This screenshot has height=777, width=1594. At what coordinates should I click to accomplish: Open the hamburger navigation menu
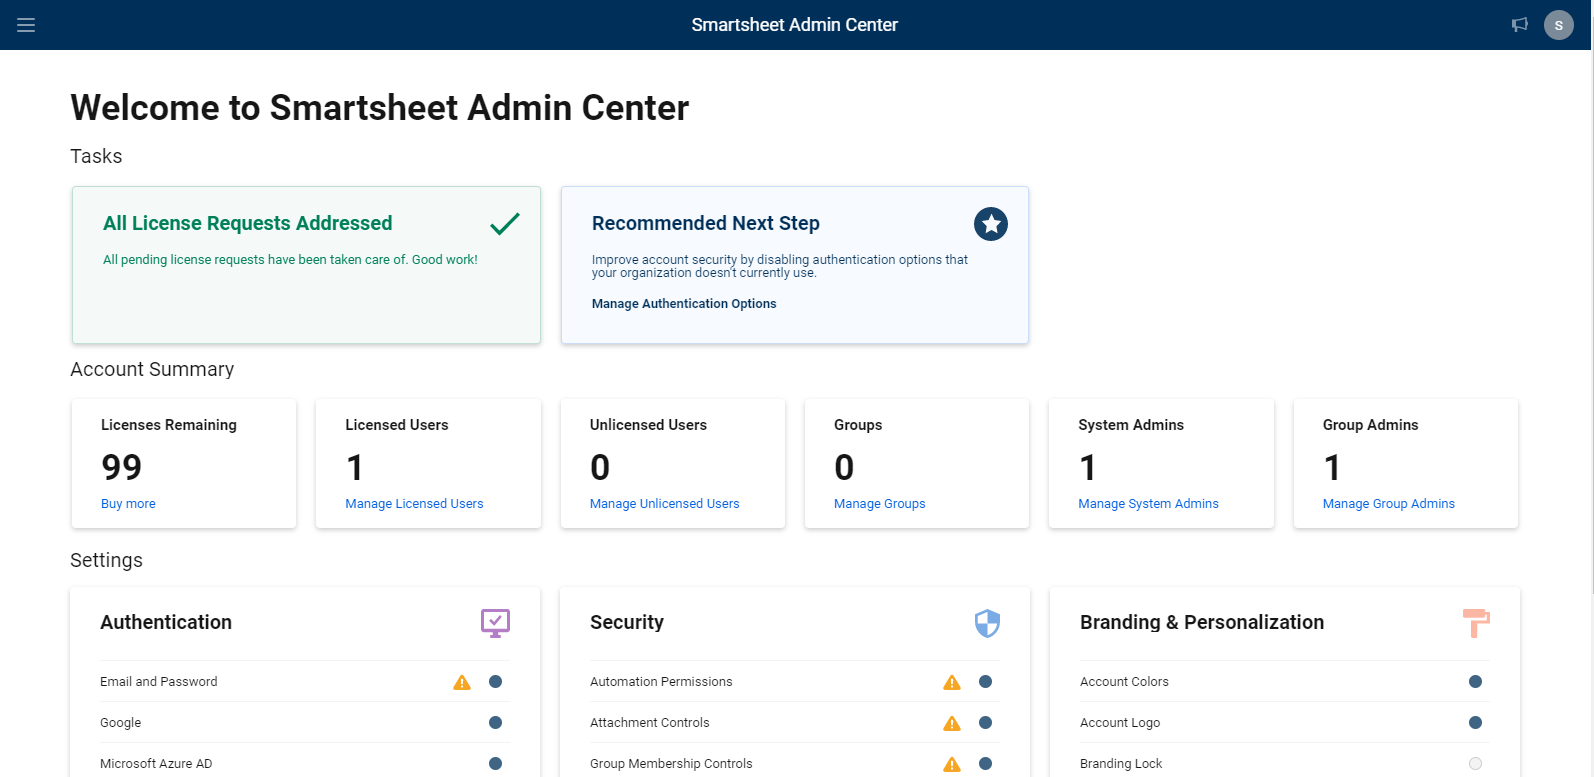coord(26,25)
